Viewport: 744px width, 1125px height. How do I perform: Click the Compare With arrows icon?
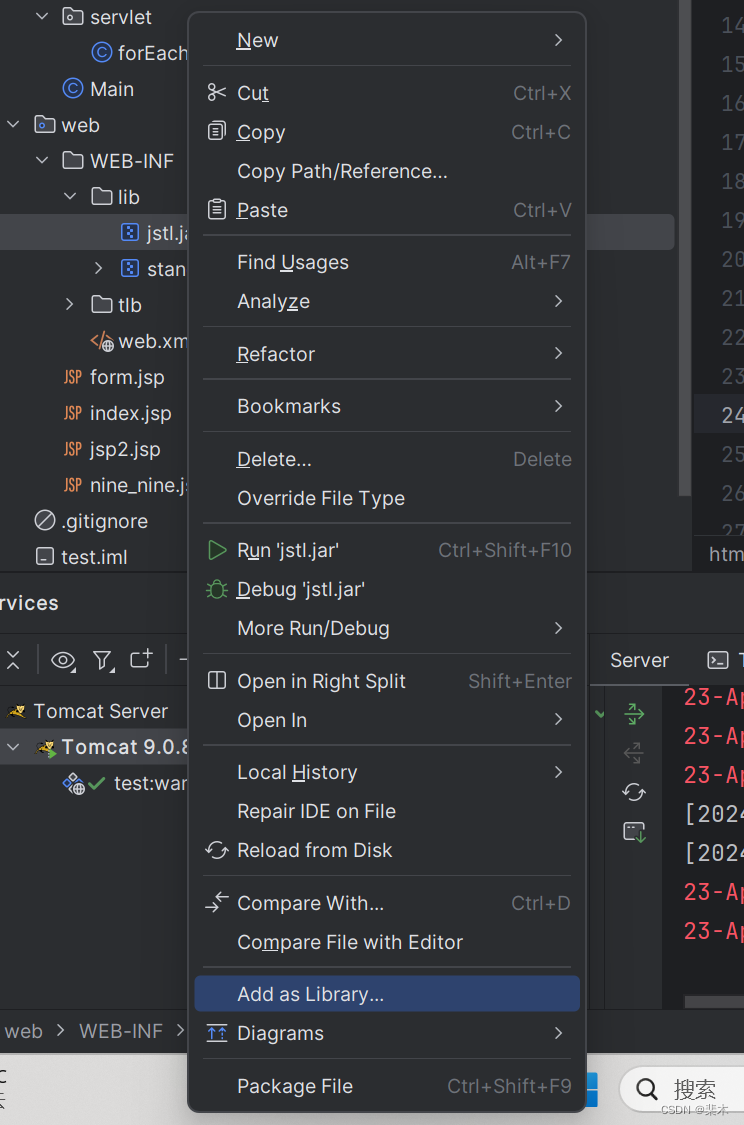click(217, 902)
